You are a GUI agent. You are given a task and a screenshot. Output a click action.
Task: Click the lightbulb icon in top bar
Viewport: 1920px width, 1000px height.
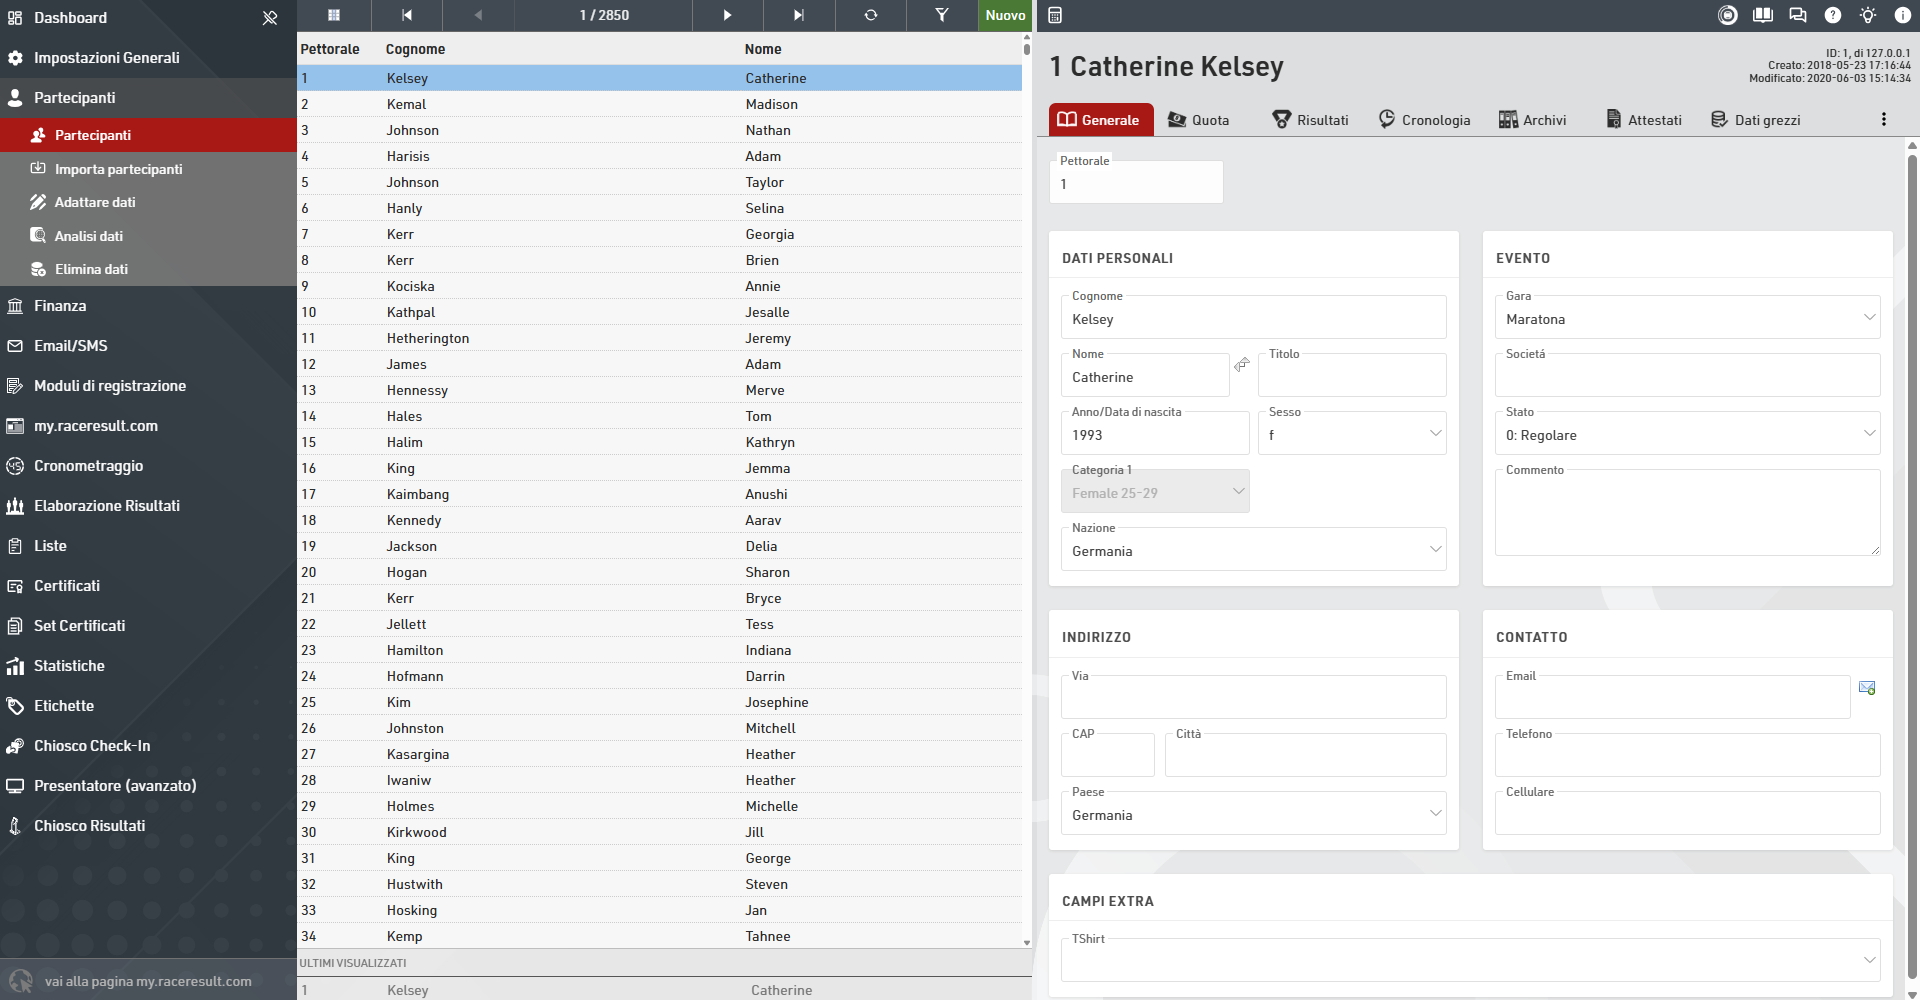[x=1867, y=15]
